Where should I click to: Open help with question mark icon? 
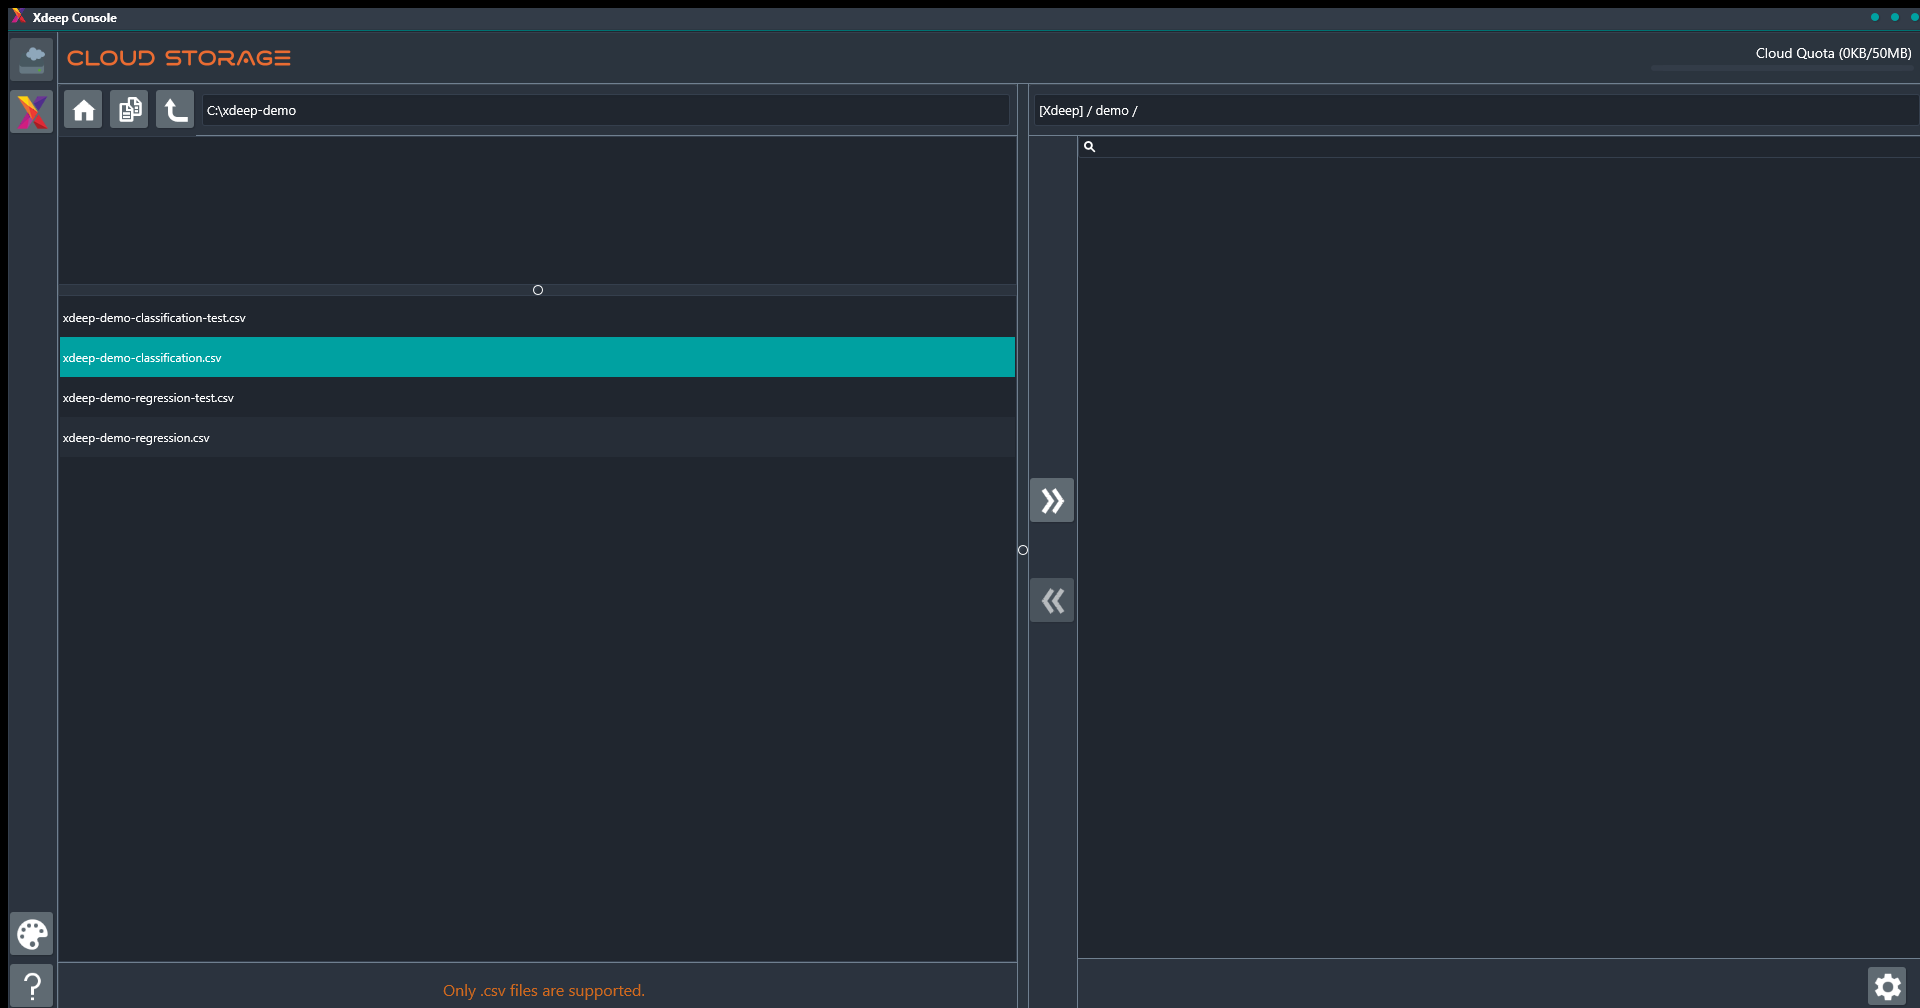point(32,986)
